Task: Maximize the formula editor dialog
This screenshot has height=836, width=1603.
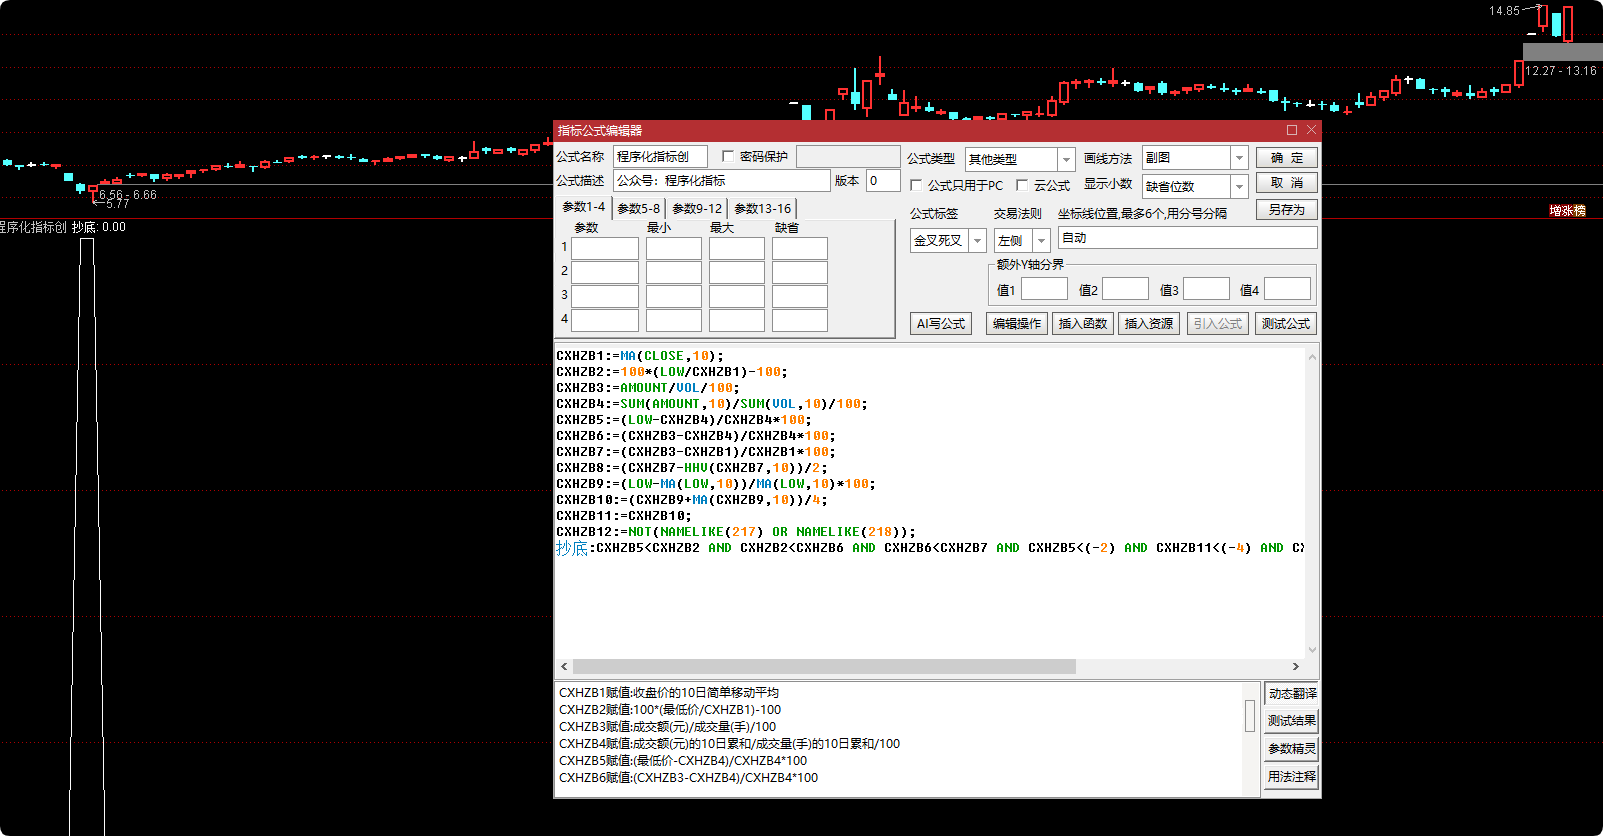Action: [x=1291, y=130]
